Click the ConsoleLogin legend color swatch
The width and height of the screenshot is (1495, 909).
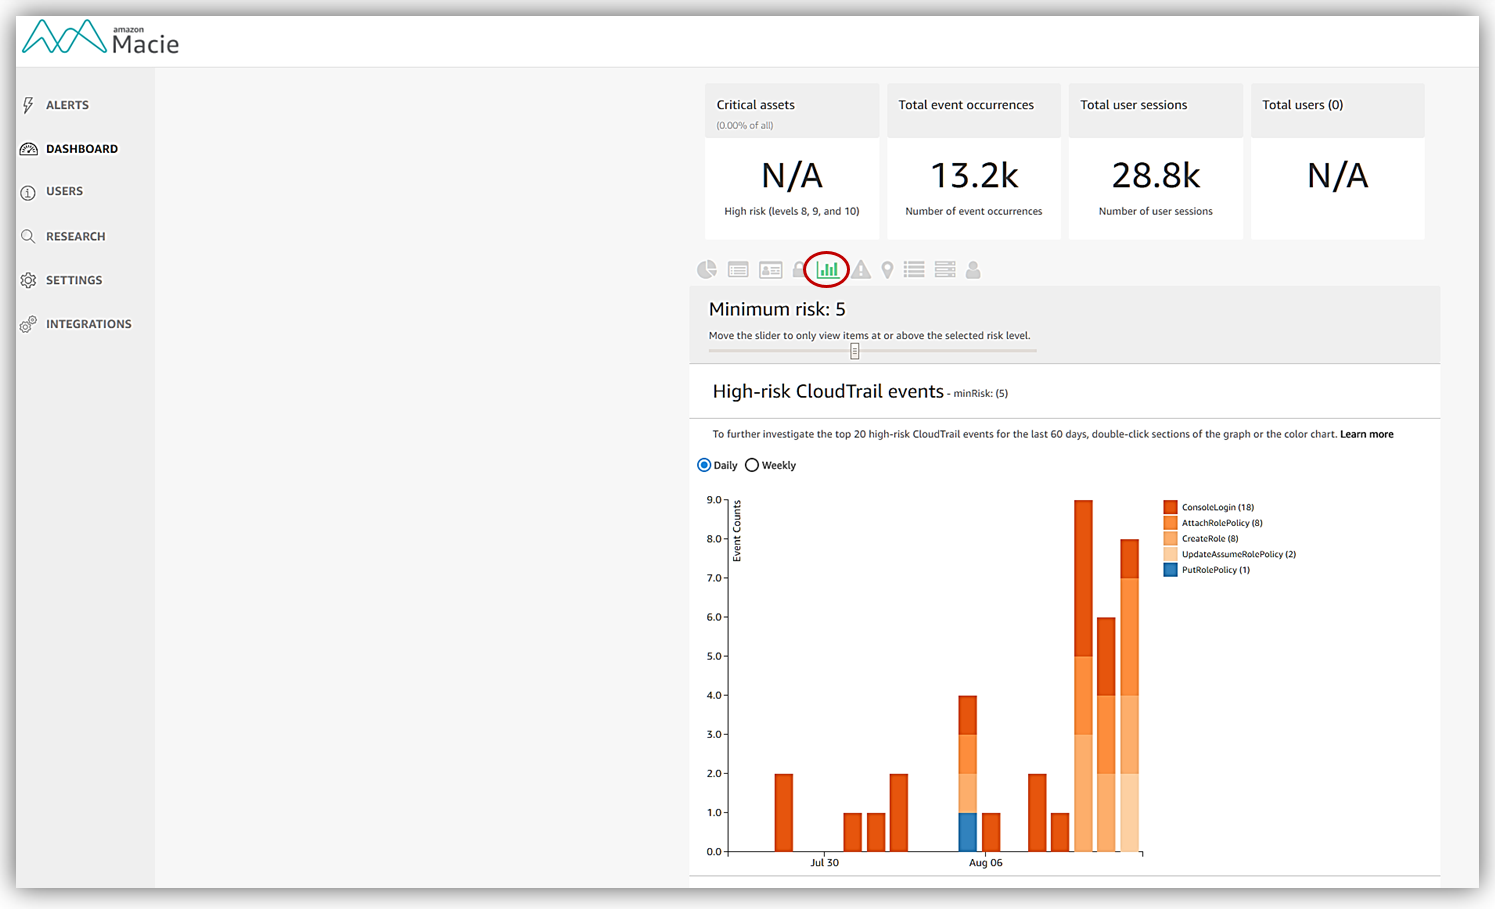coord(1170,507)
